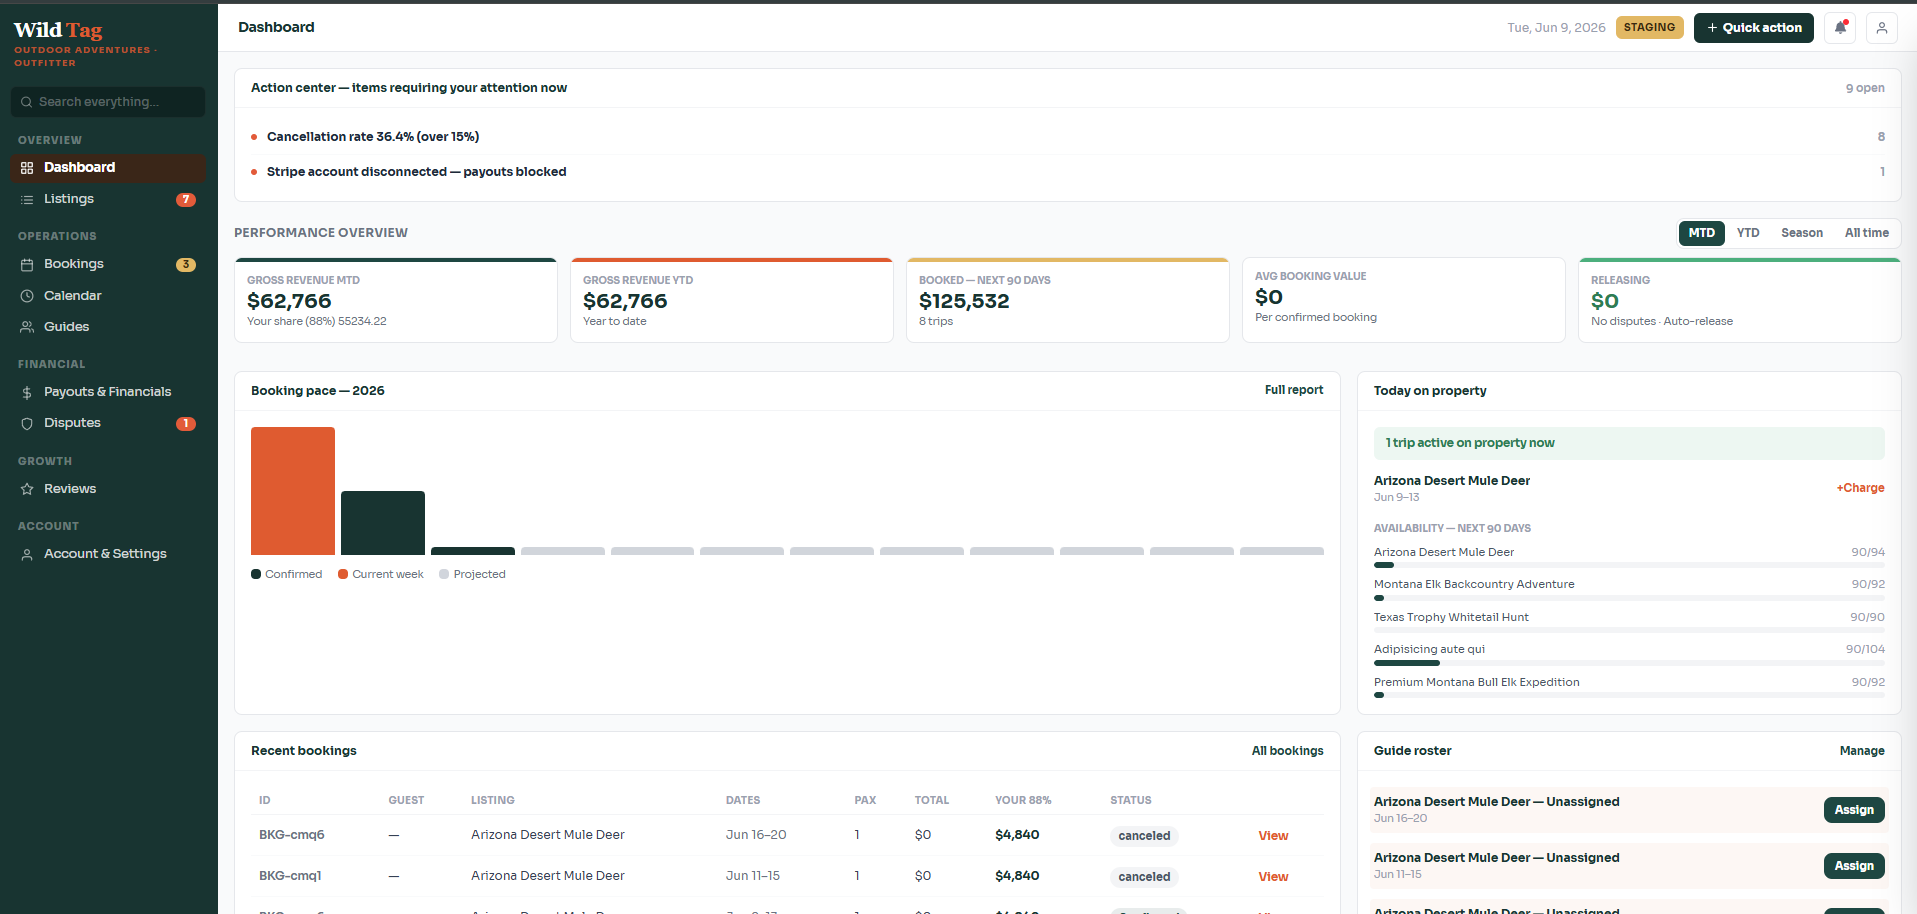Click the Reviews star icon
Image resolution: width=1917 pixels, height=914 pixels.
tap(27, 490)
